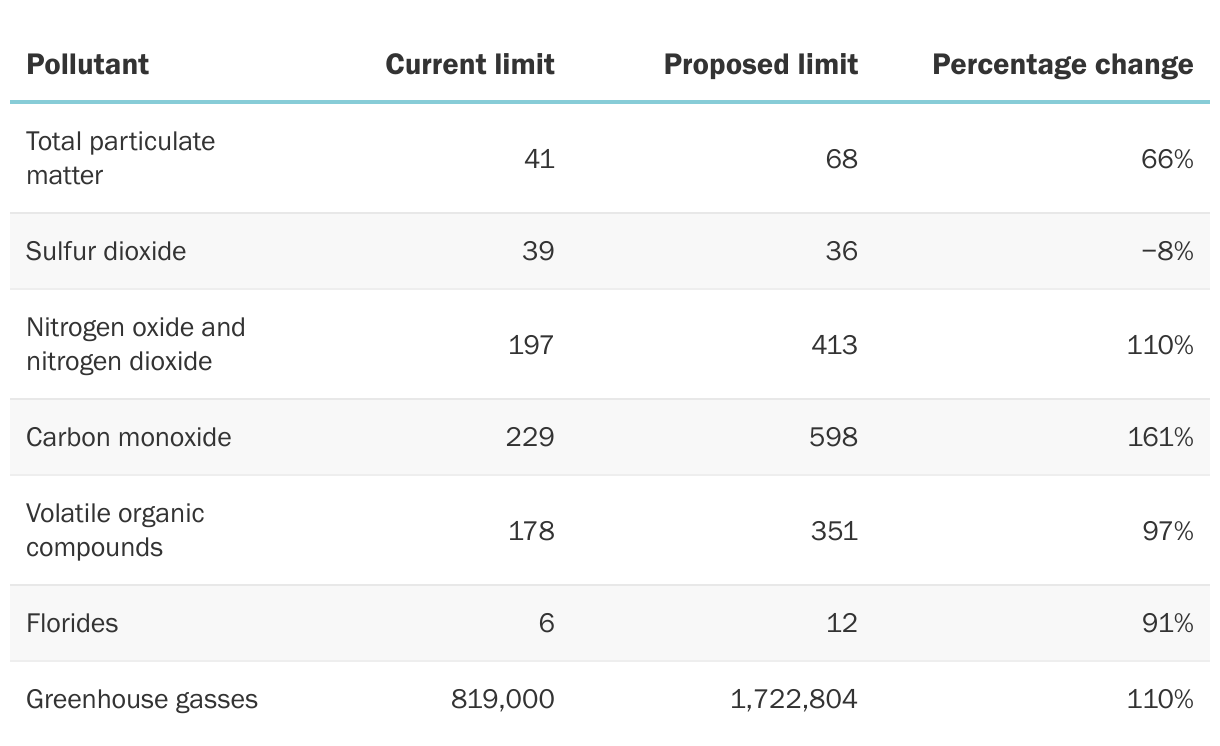Click the 1,722,804 proposed limit value
1220x746 pixels.
[x=793, y=699]
